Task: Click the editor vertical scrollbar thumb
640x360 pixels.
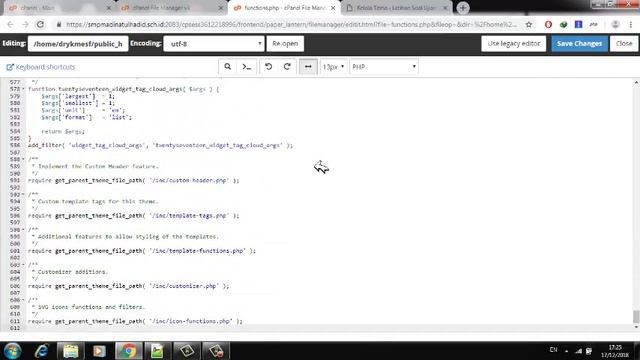Action: click(636, 316)
